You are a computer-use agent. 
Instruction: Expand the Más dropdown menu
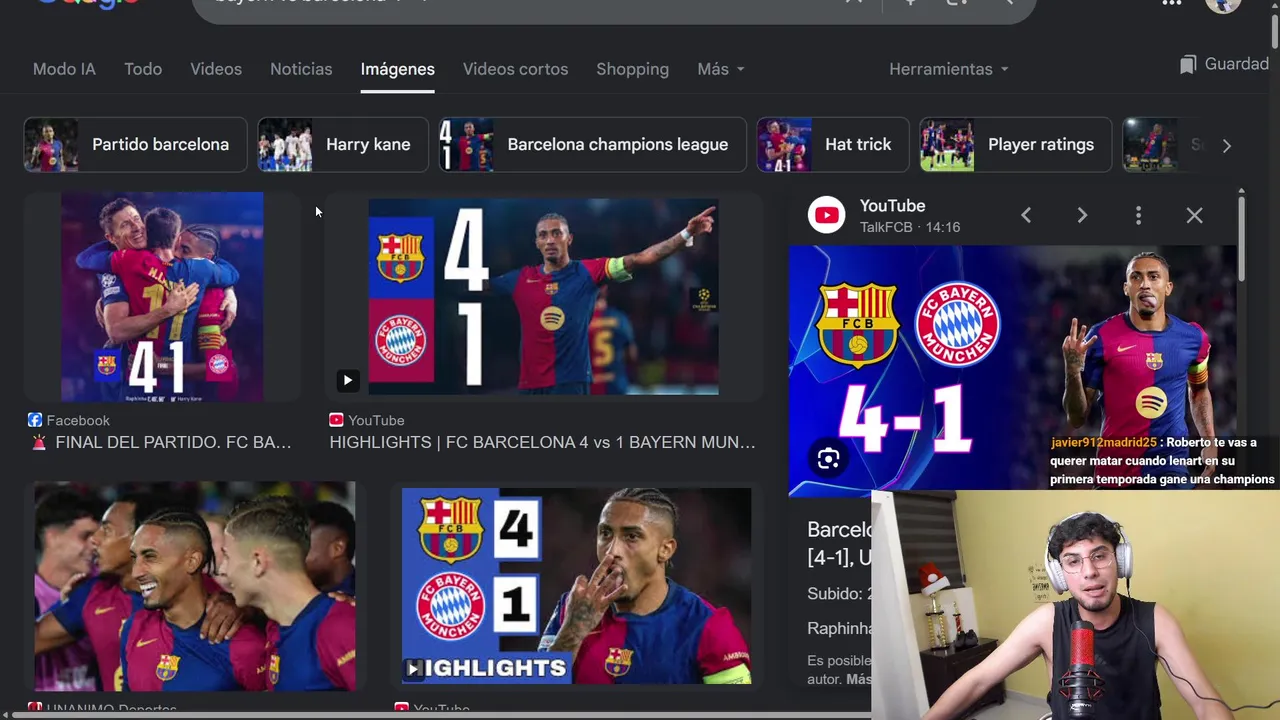[x=721, y=69]
